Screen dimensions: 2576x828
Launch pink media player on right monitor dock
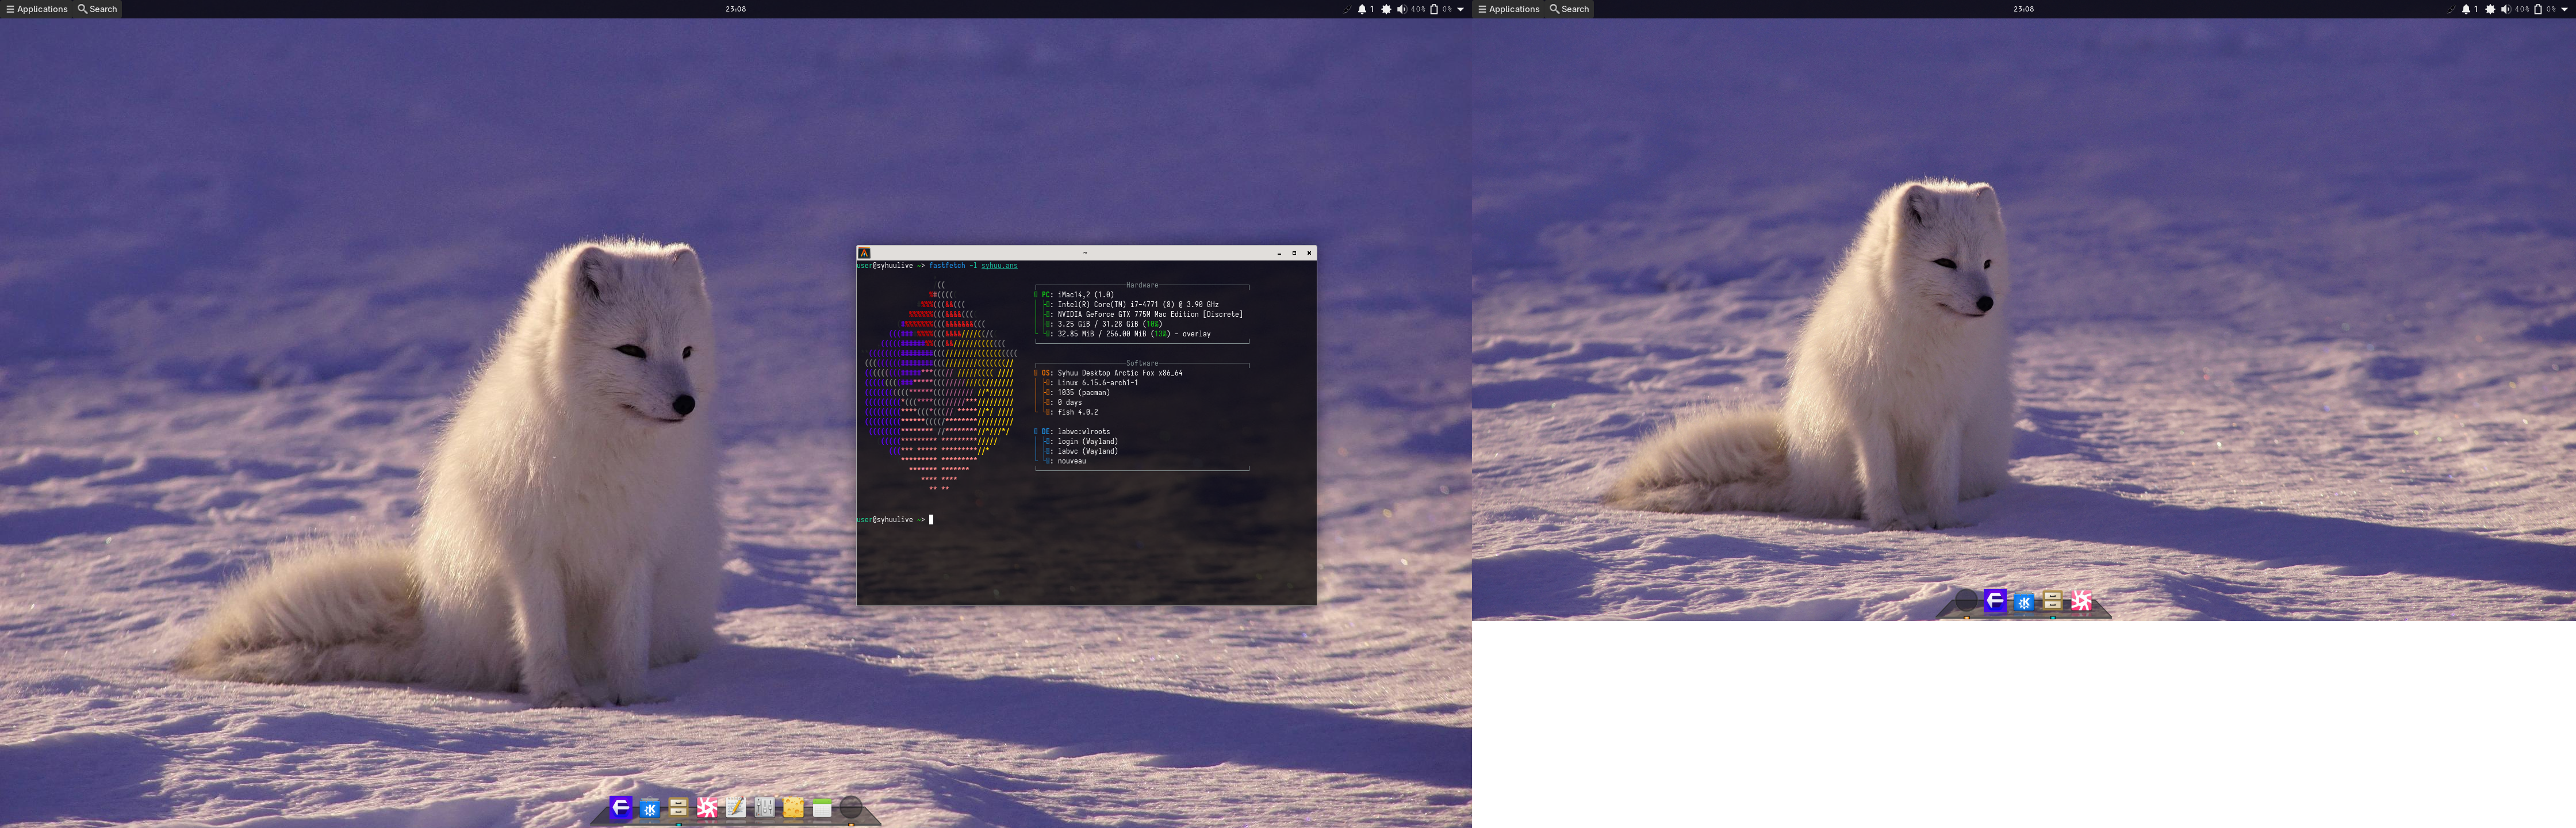point(2081,600)
